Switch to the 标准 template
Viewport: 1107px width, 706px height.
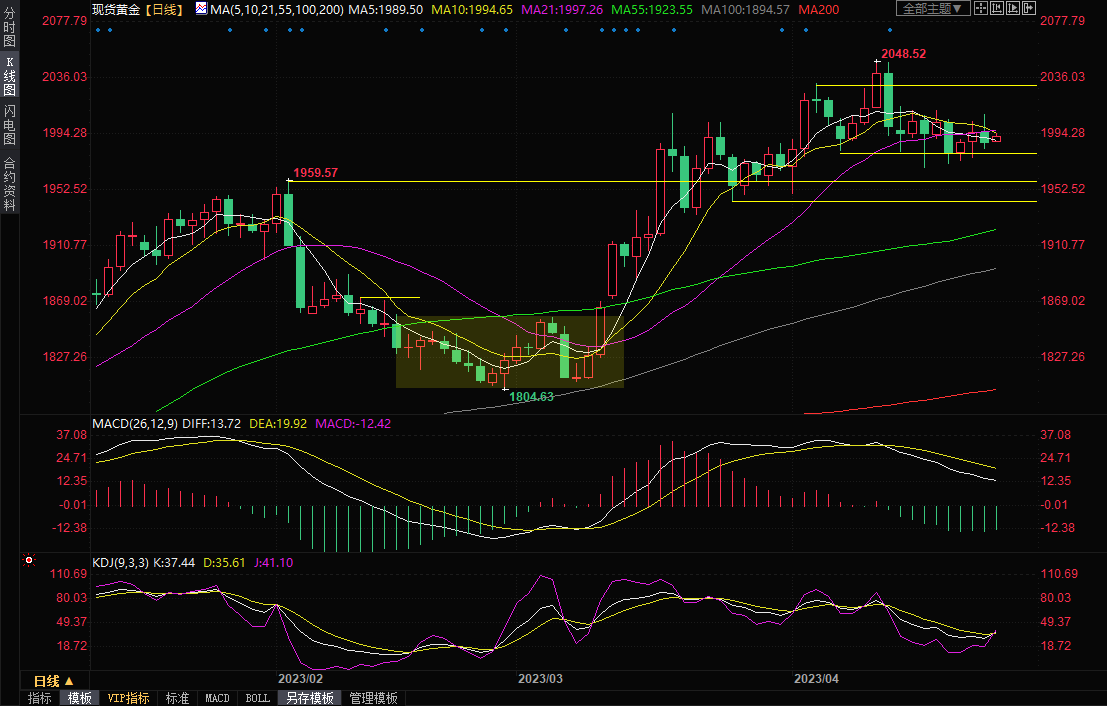tap(177, 698)
